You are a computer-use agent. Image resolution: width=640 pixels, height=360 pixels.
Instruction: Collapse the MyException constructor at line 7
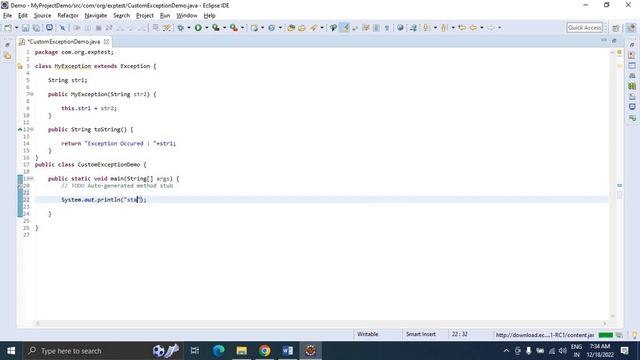tap(32, 94)
